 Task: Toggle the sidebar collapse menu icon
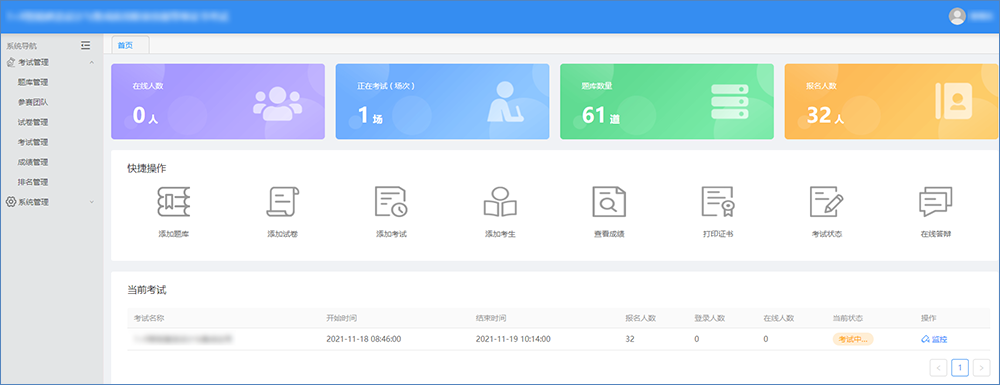click(85, 45)
